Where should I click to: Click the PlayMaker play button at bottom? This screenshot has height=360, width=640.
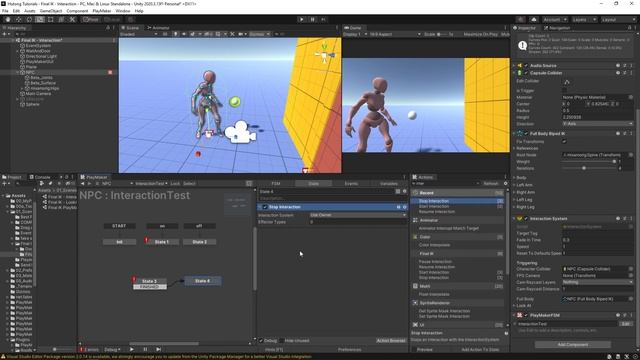click(x=131, y=349)
